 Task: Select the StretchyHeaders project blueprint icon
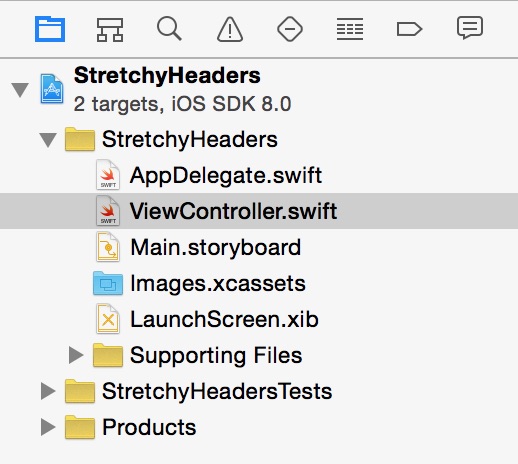[52, 89]
